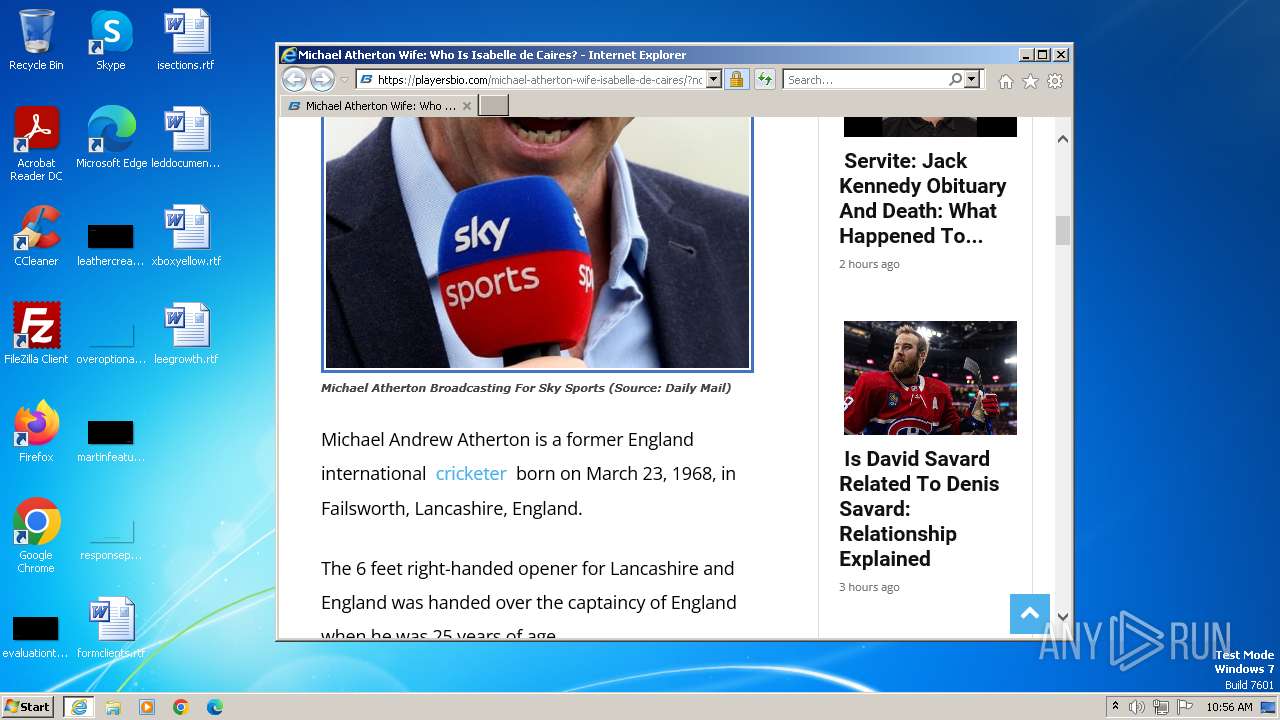Click the browser Back arrow button
The height and width of the screenshot is (720, 1280).
(x=294, y=80)
